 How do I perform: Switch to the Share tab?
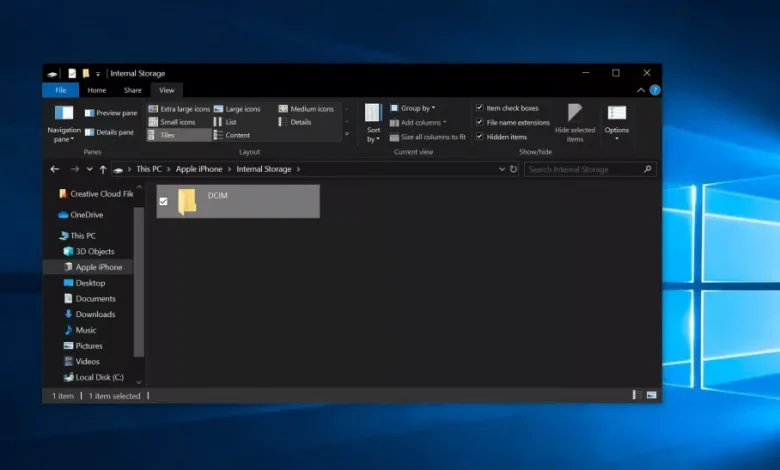[x=132, y=90]
